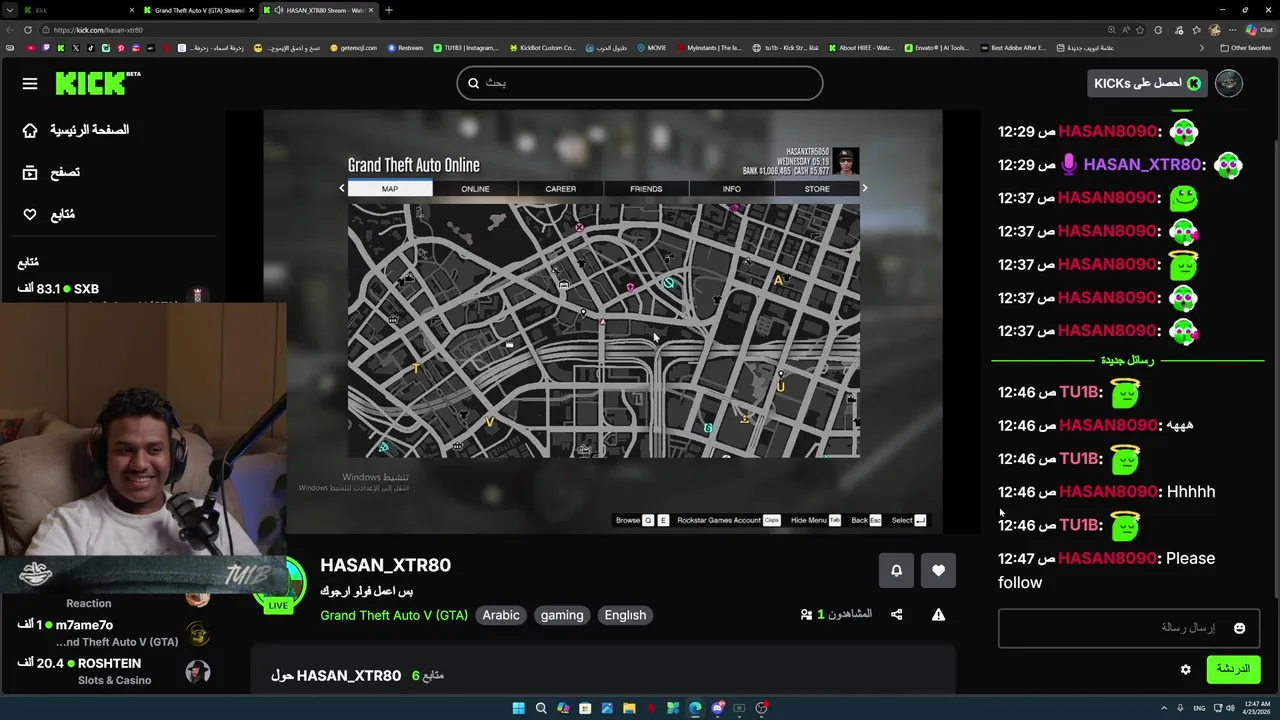Open the Windows Start menu
The image size is (1280, 720).
[518, 708]
